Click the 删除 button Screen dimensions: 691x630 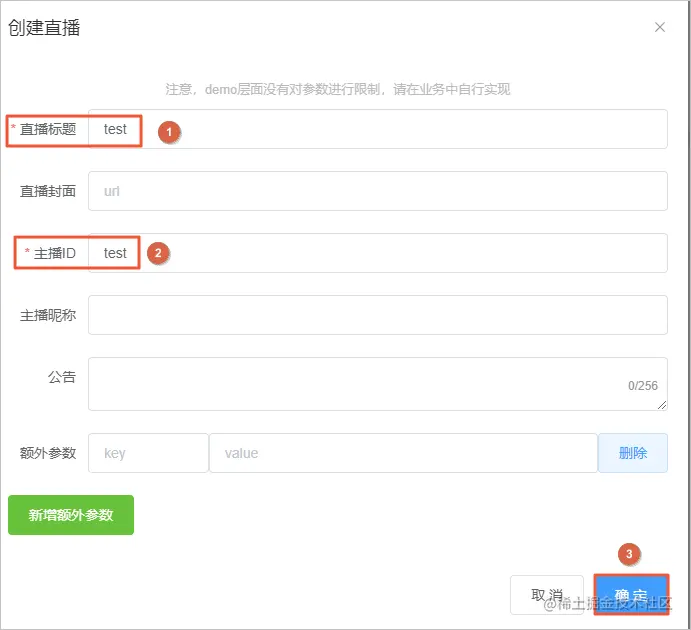click(x=632, y=453)
